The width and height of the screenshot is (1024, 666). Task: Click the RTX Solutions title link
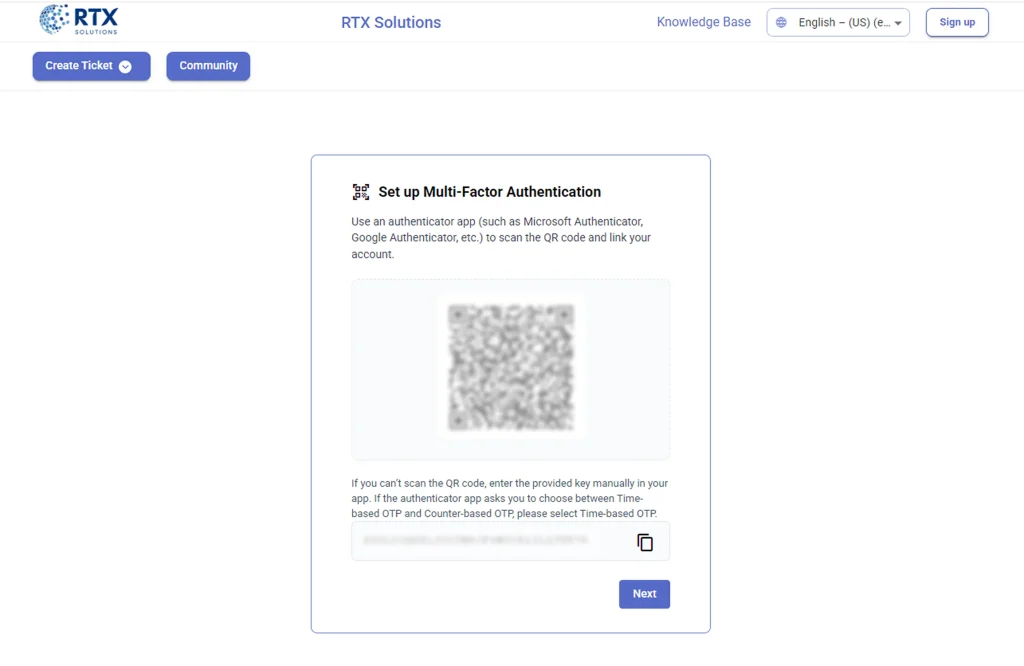[391, 22]
